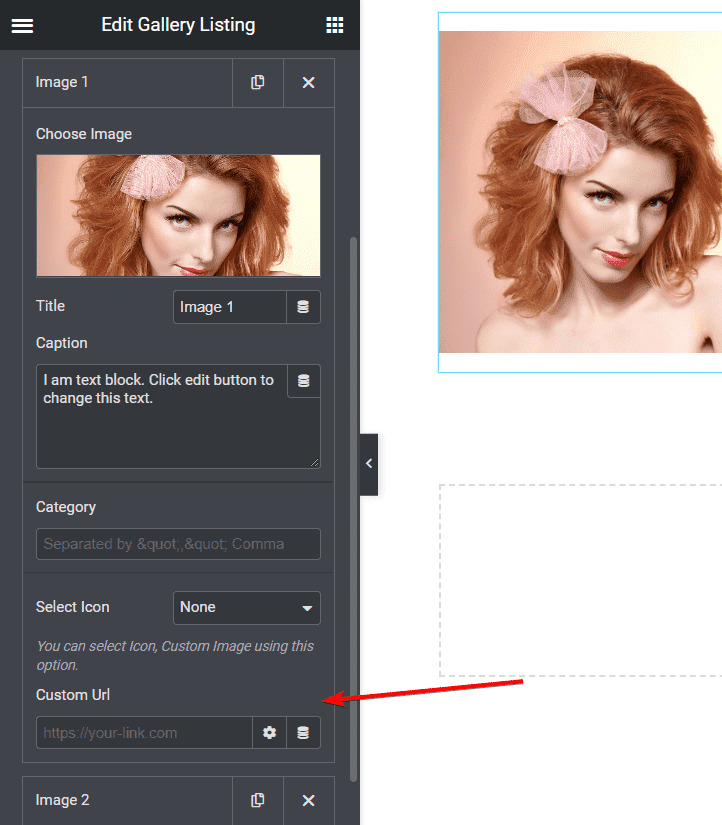Duplicate the Image 2 item
Viewport: 722px width, 825px height.
click(257, 800)
